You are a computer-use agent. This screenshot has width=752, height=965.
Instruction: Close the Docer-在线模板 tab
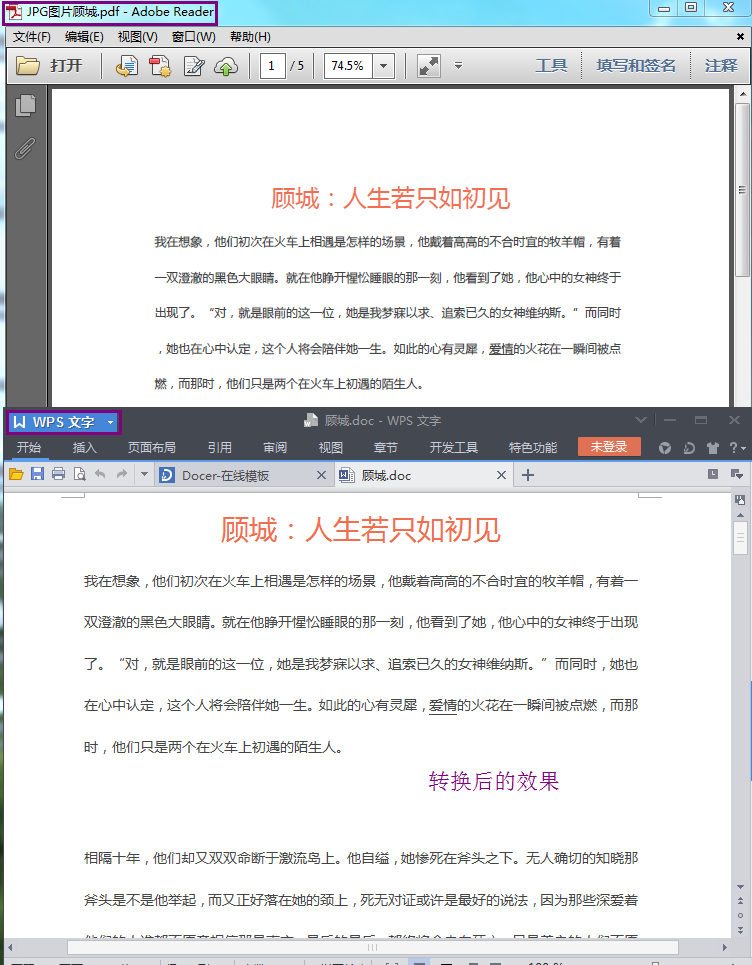[x=321, y=475]
